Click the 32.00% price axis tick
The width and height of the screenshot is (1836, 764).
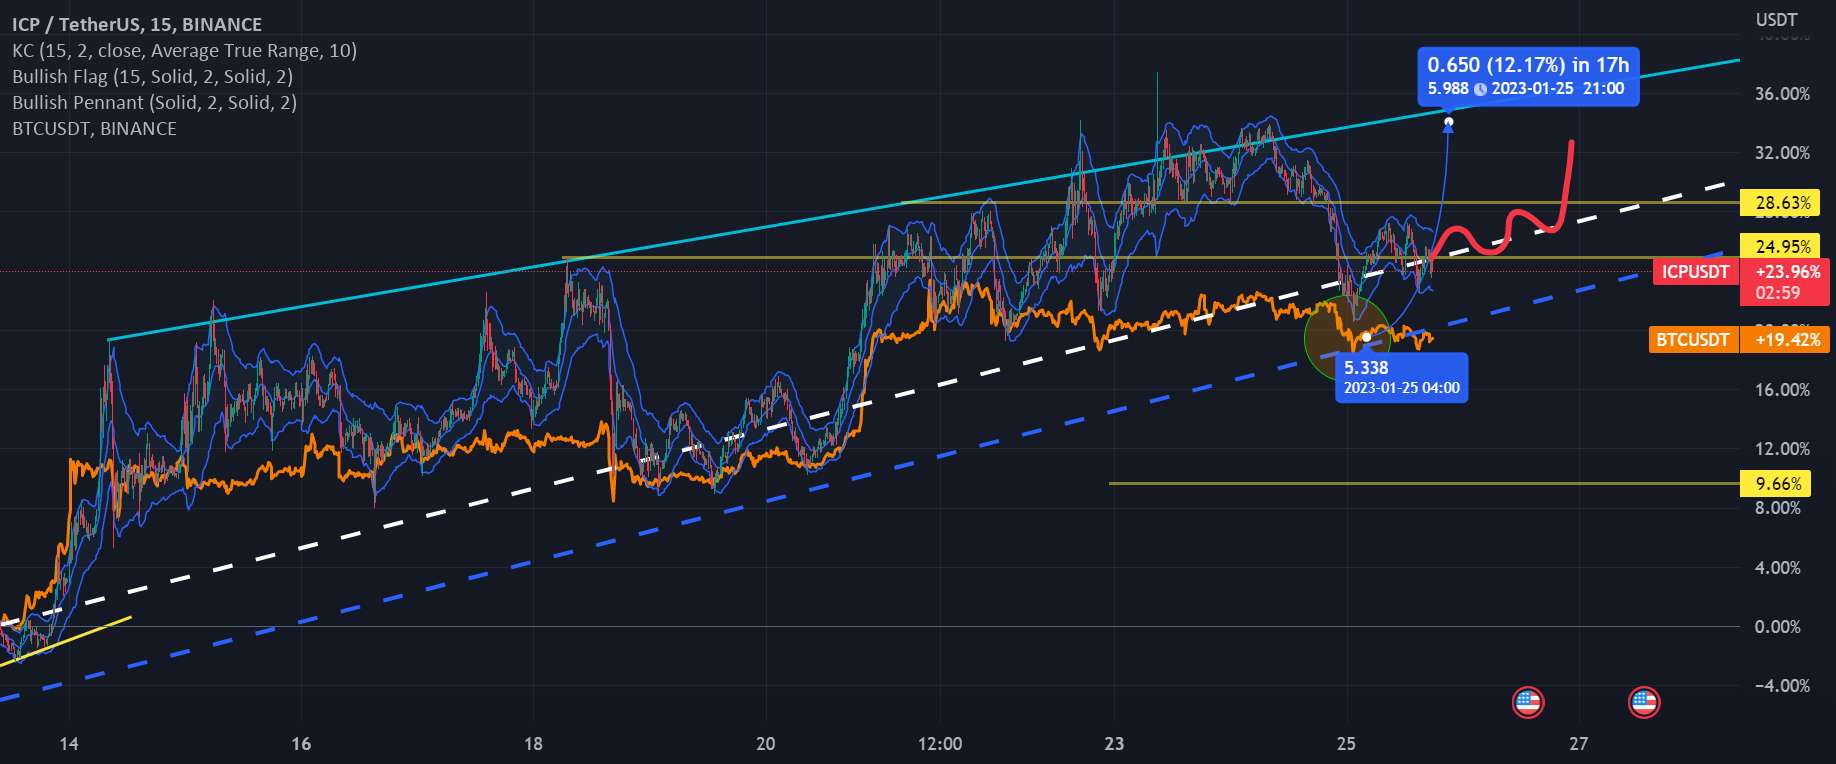click(x=1782, y=153)
